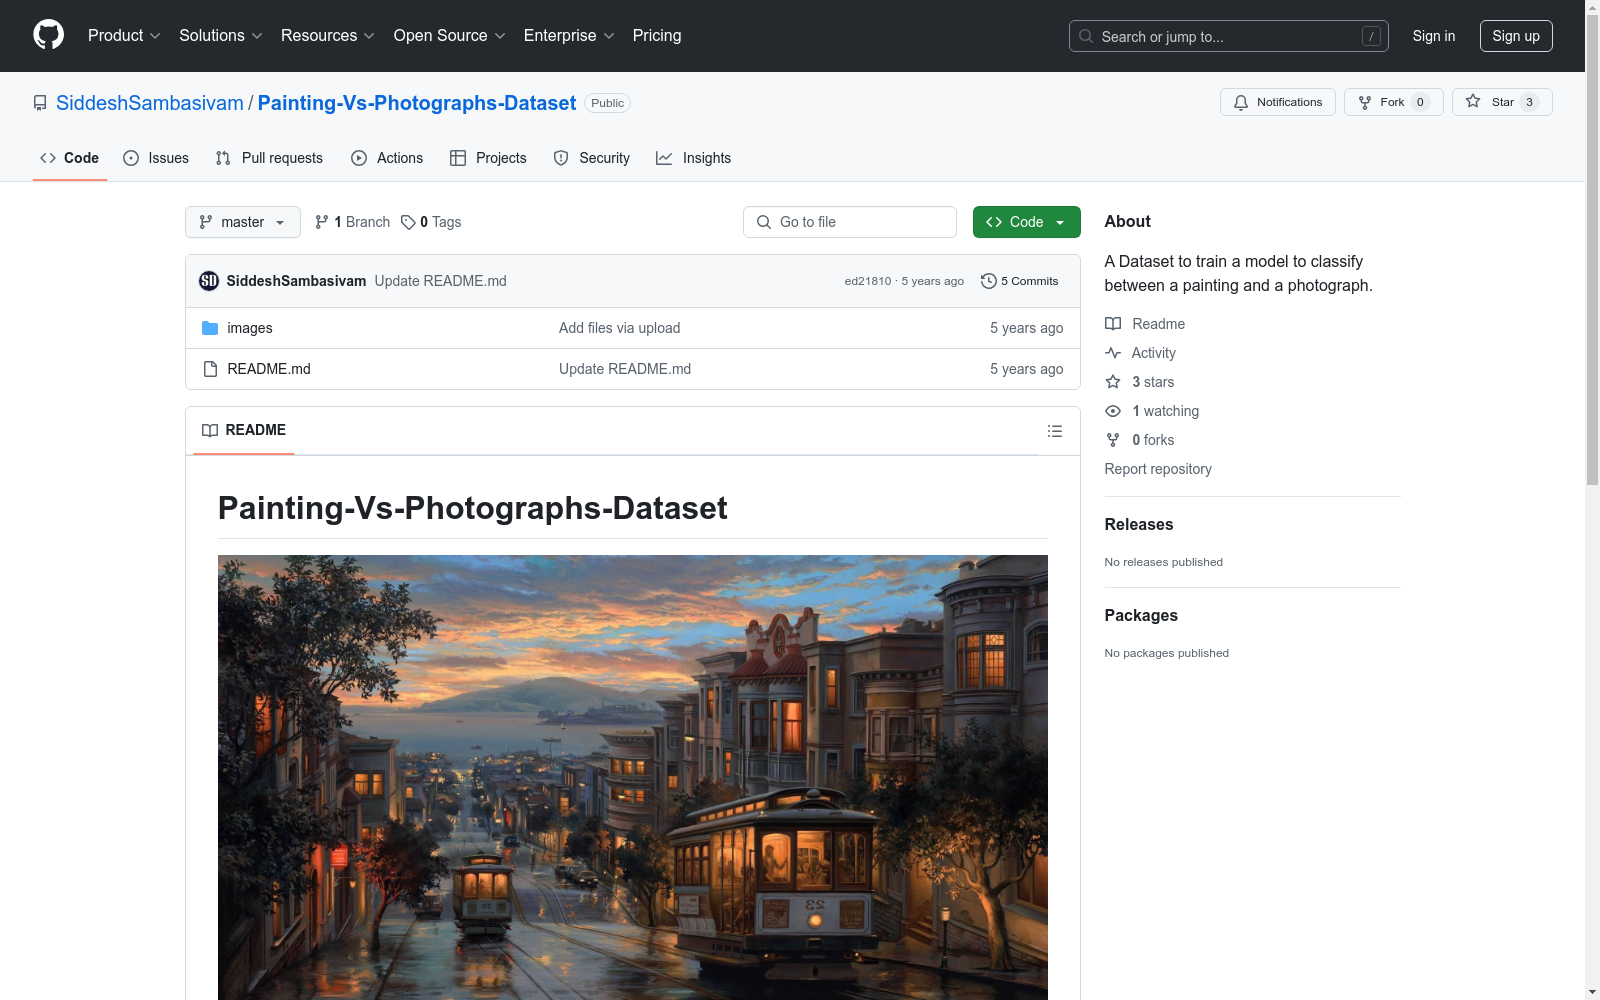View the 5 Commits history
Screen dimensions: 1600x1000
click(1020, 281)
